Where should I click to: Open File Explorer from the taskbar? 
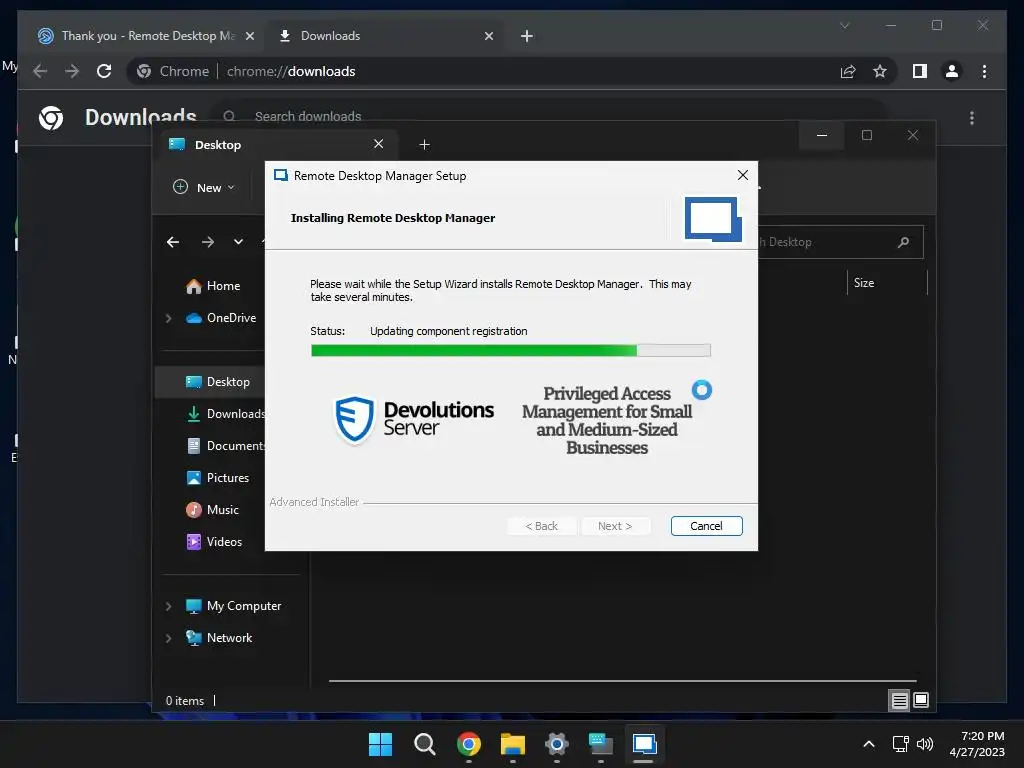point(513,744)
